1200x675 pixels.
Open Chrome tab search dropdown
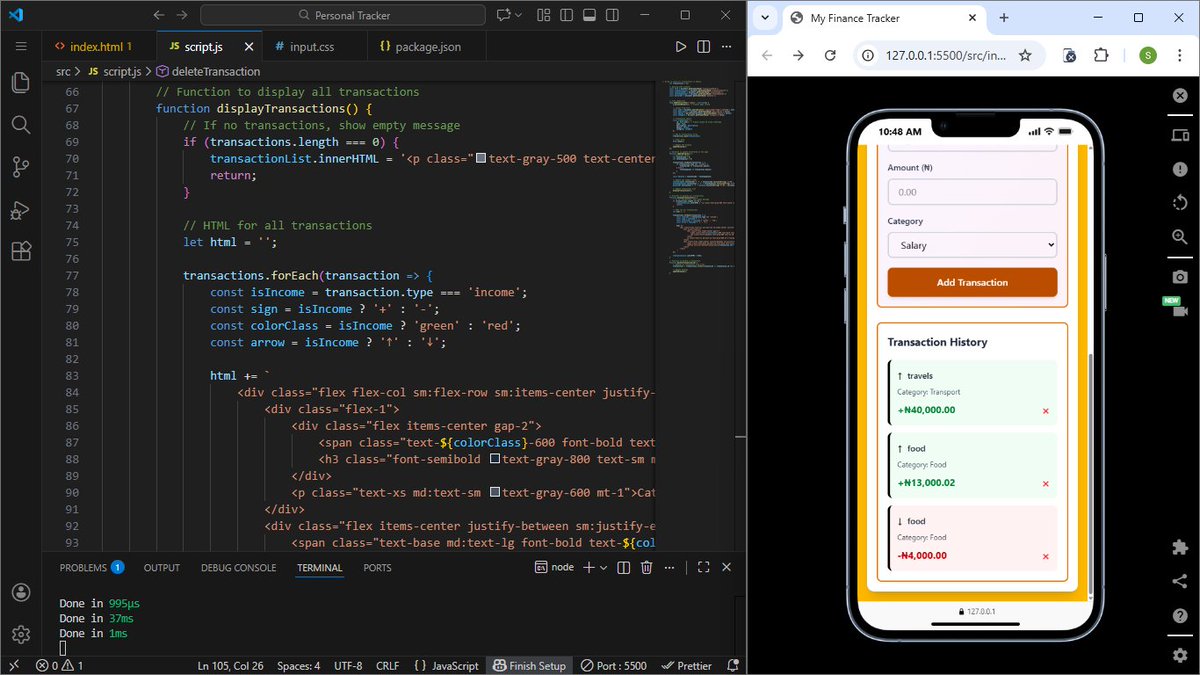click(765, 18)
